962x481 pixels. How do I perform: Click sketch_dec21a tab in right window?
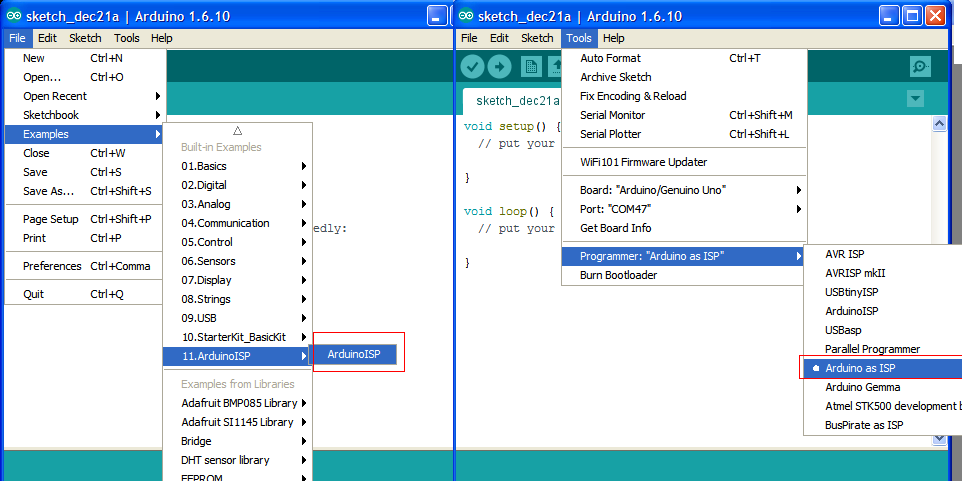coord(517,101)
